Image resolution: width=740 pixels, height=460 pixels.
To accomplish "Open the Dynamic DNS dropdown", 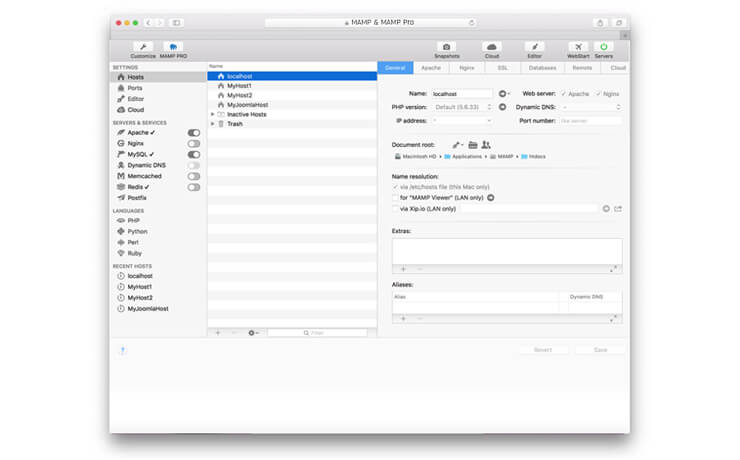I will [x=591, y=107].
